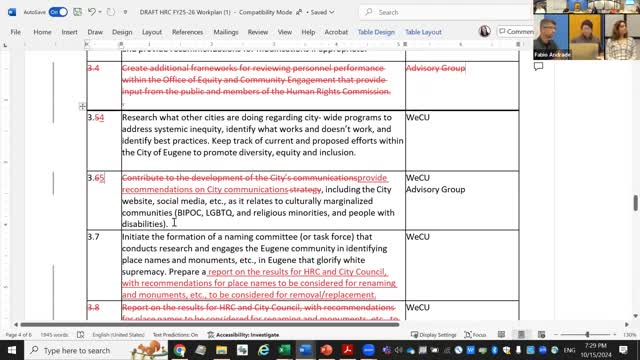
Task: Open the Mailings ribbon tab
Action: pos(226,32)
